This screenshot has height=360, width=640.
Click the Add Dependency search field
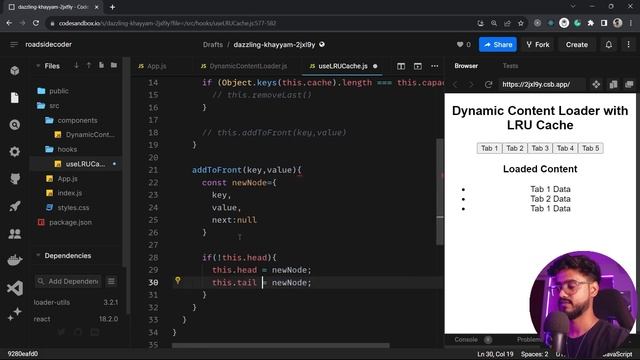(68, 281)
